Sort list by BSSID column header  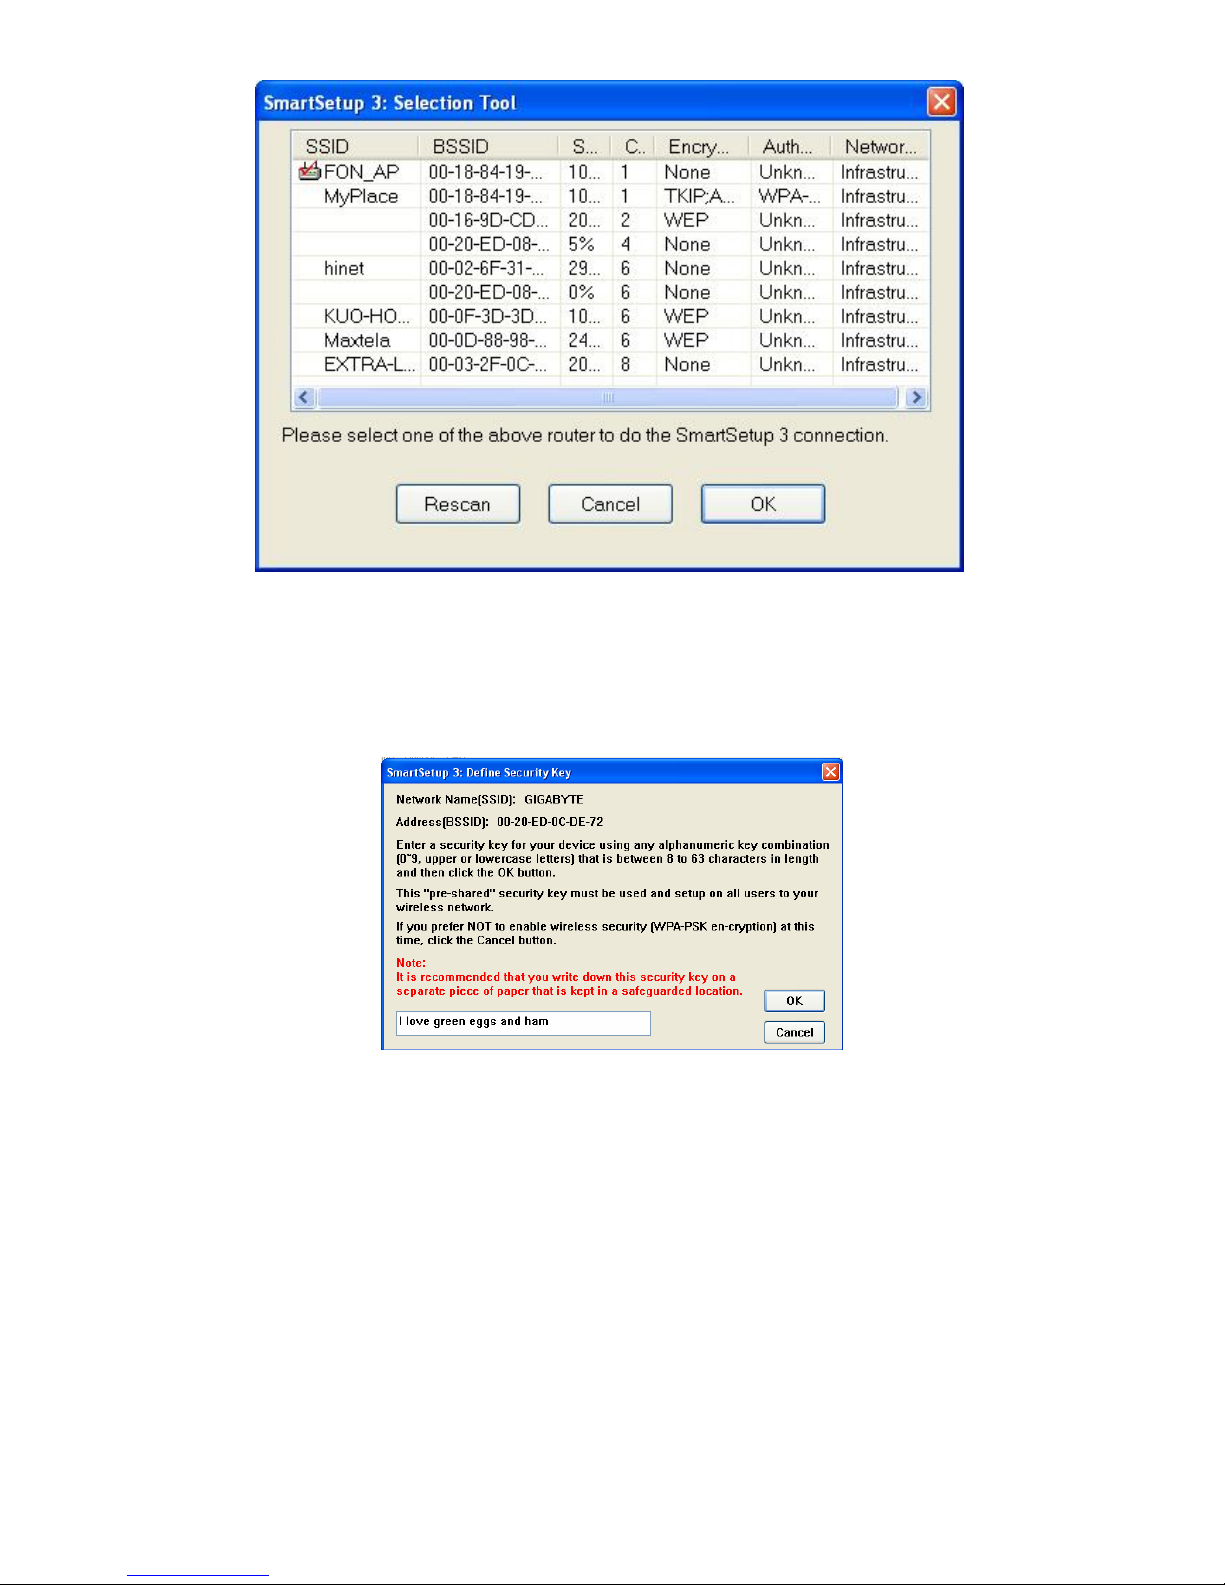pyautogui.click(x=489, y=146)
